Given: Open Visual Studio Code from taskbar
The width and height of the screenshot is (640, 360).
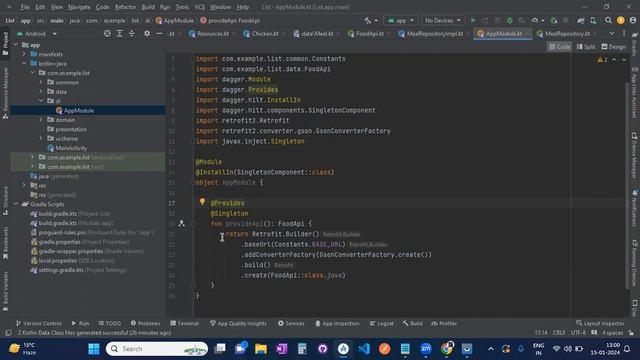Looking at the screenshot, I should (364, 349).
